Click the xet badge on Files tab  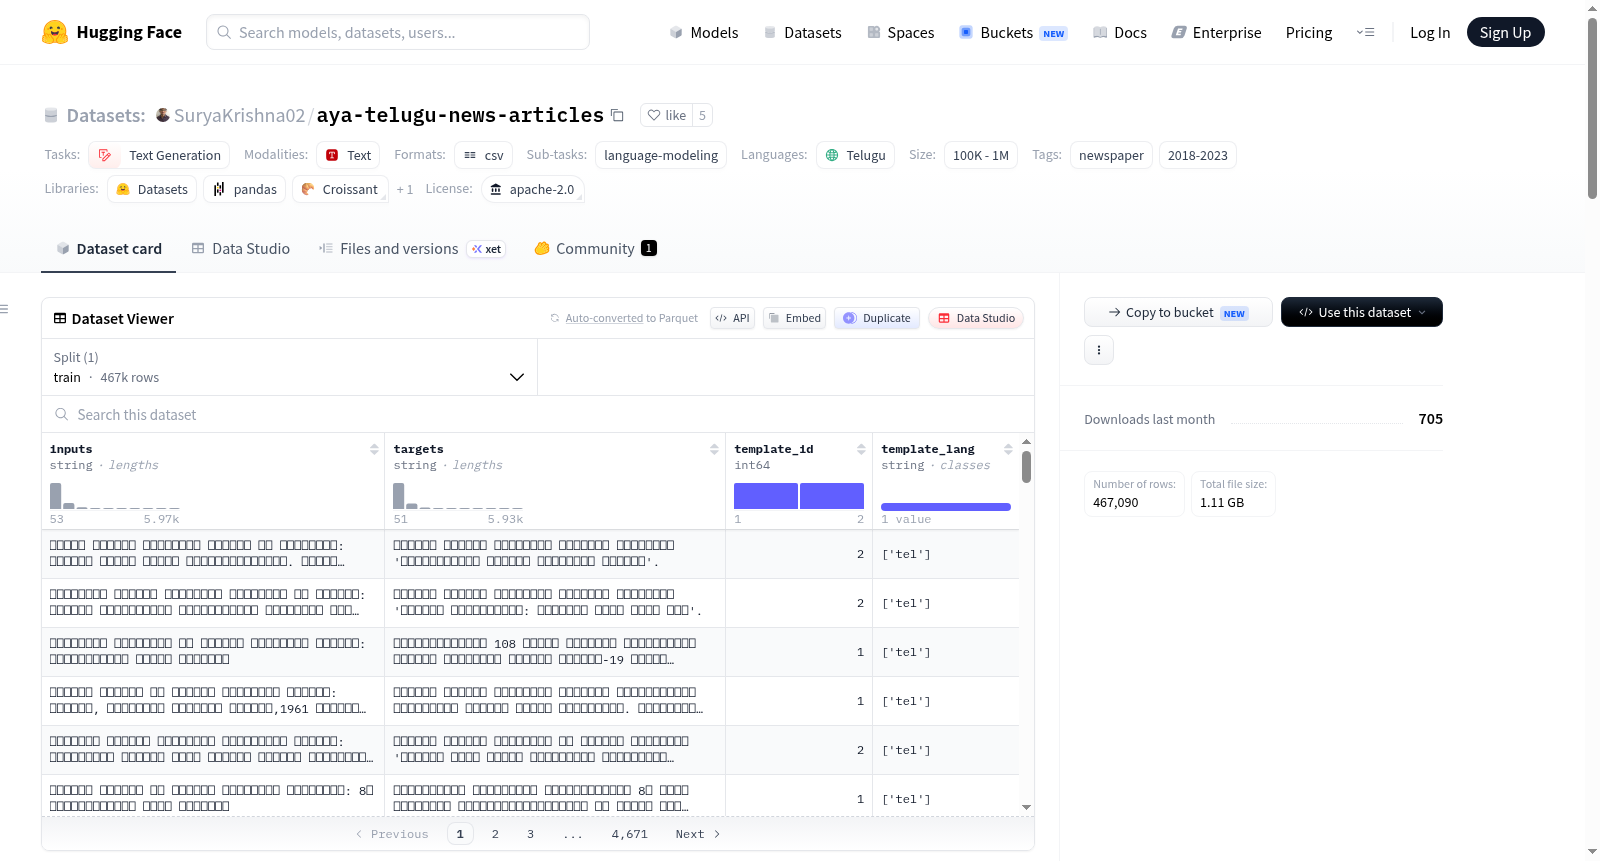487,249
